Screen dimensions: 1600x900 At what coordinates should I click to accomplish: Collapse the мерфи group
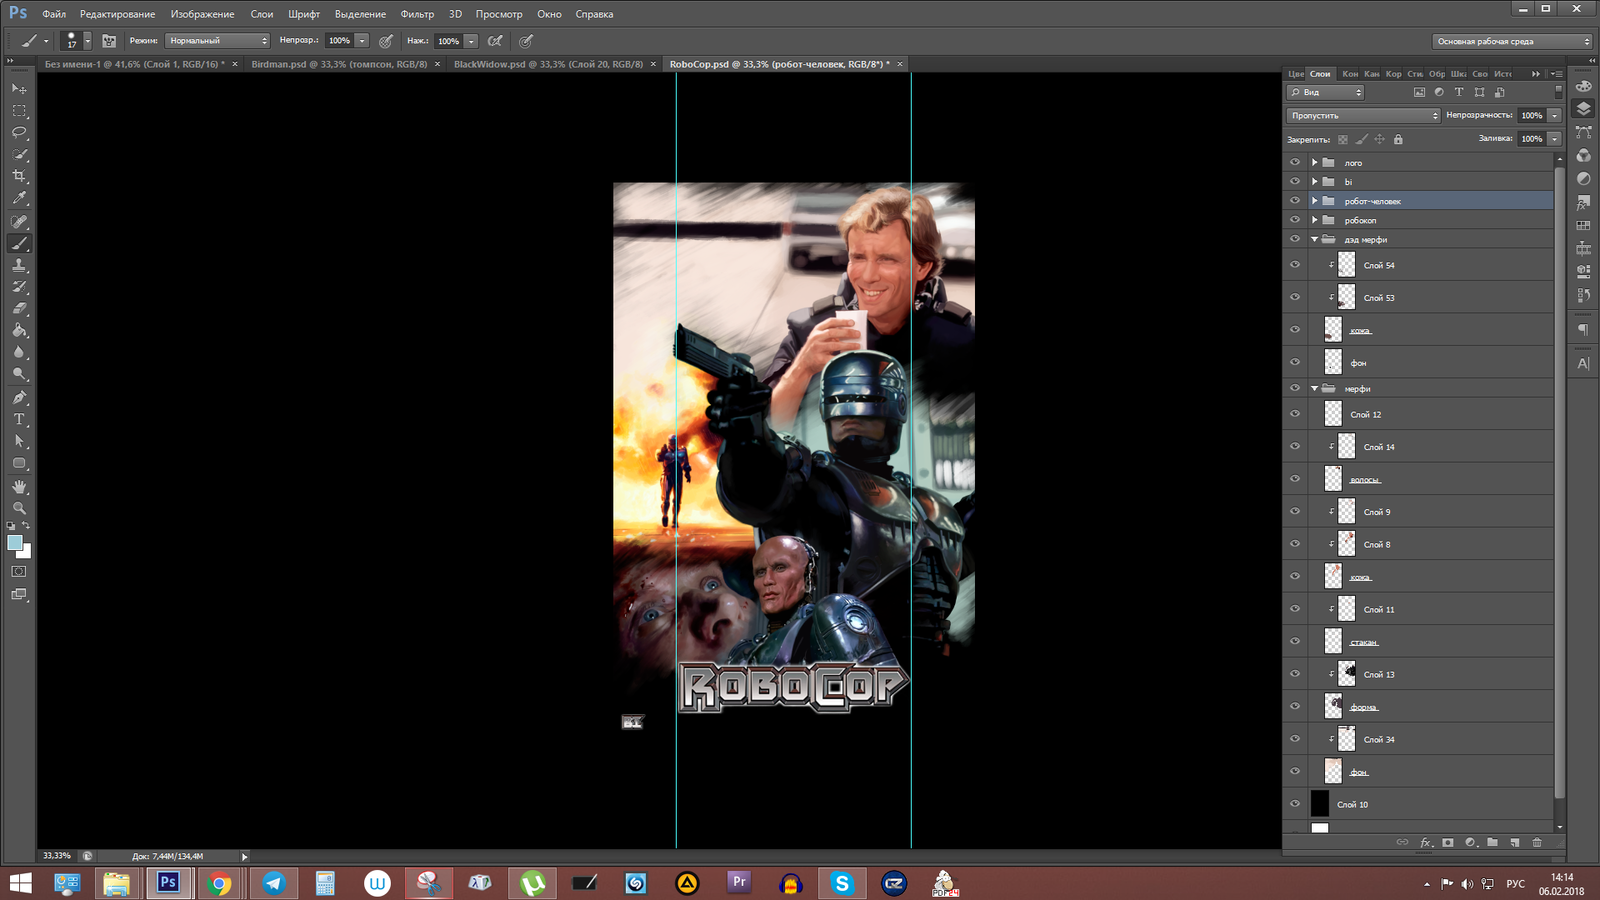[1315, 389]
